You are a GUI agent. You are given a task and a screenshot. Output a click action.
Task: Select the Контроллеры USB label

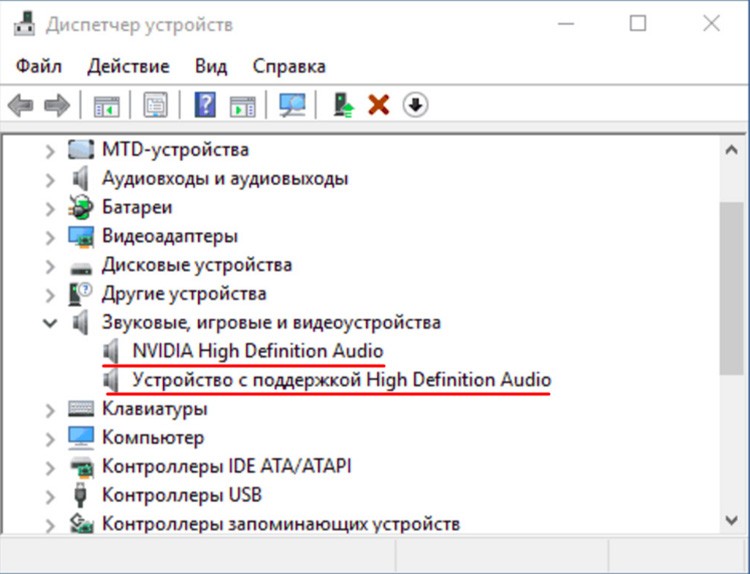click(182, 495)
